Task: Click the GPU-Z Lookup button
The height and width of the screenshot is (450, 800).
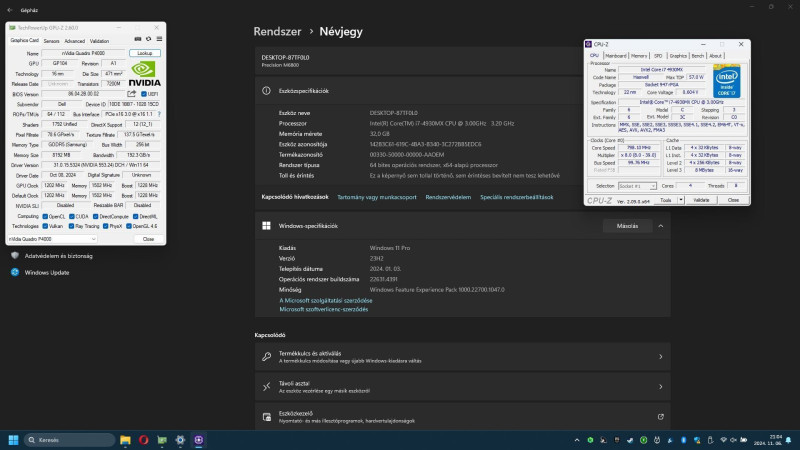Action: pyautogui.click(x=145, y=53)
